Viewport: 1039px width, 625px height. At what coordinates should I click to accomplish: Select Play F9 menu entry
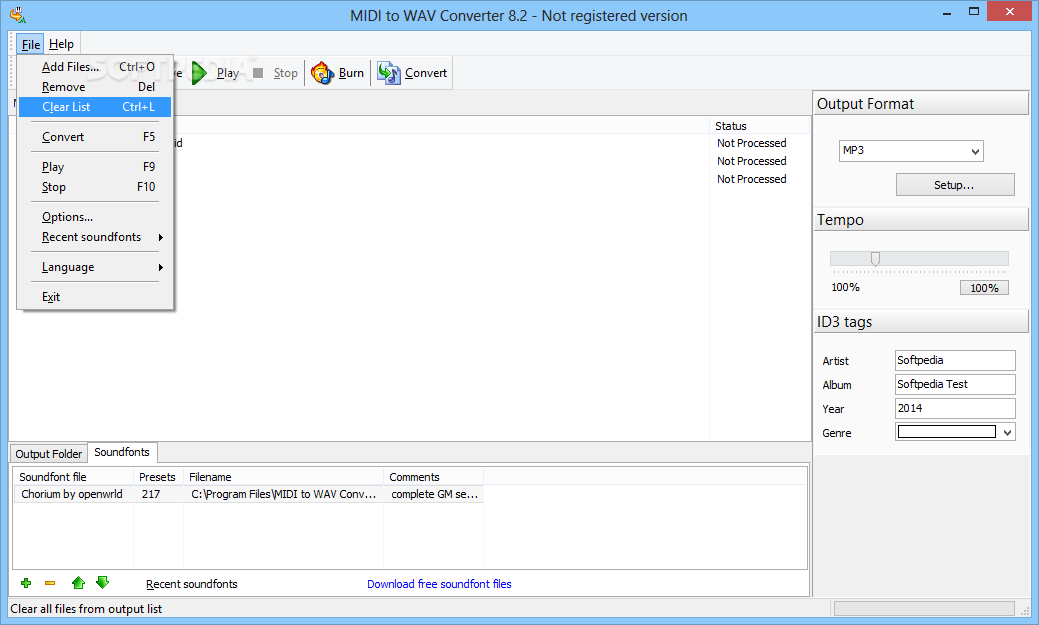(95, 167)
